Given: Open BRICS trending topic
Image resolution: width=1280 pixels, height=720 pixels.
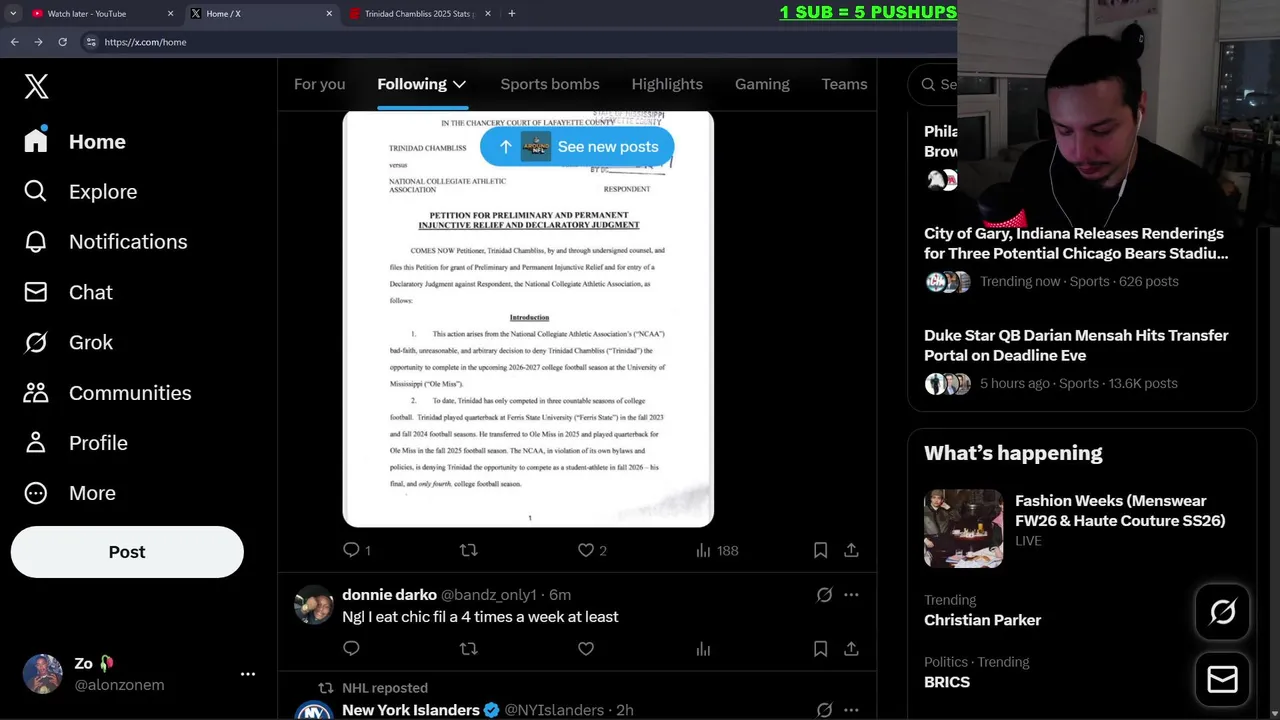Looking at the screenshot, I should point(947,682).
